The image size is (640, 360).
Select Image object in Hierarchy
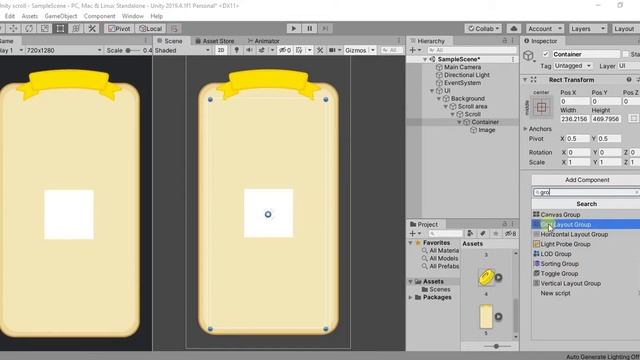coord(487,130)
